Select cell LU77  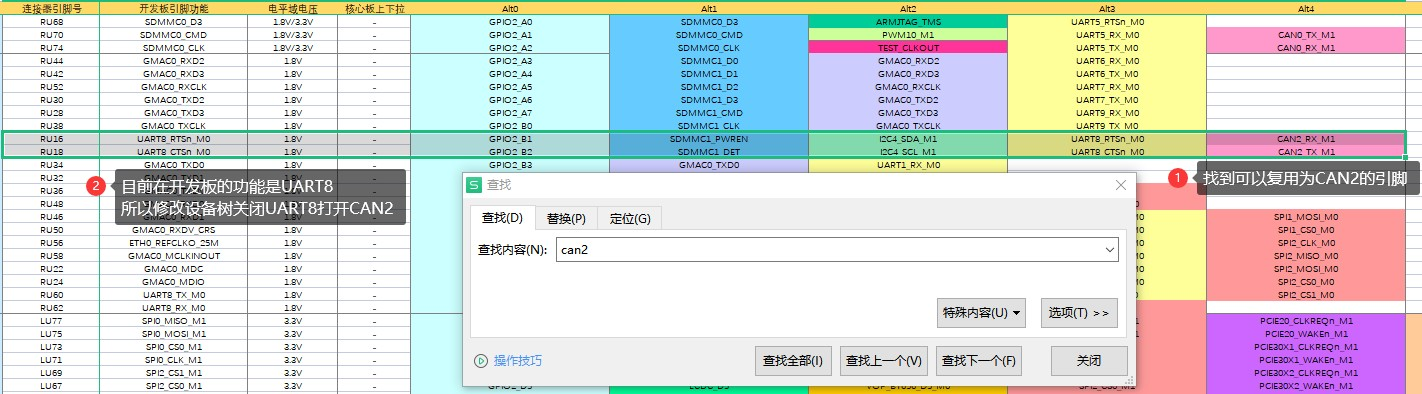[50, 321]
